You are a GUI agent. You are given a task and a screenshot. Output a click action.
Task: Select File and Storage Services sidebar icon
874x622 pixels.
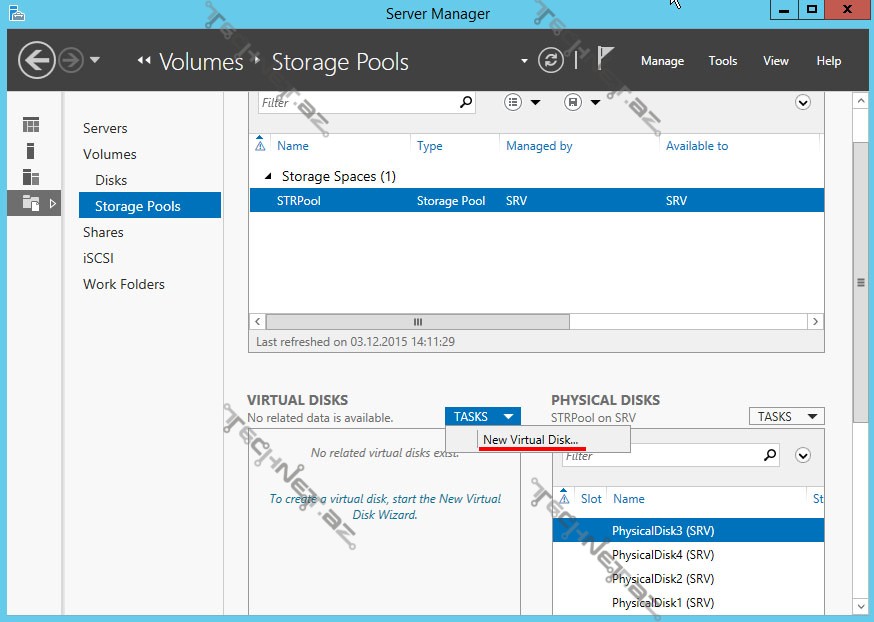point(31,203)
